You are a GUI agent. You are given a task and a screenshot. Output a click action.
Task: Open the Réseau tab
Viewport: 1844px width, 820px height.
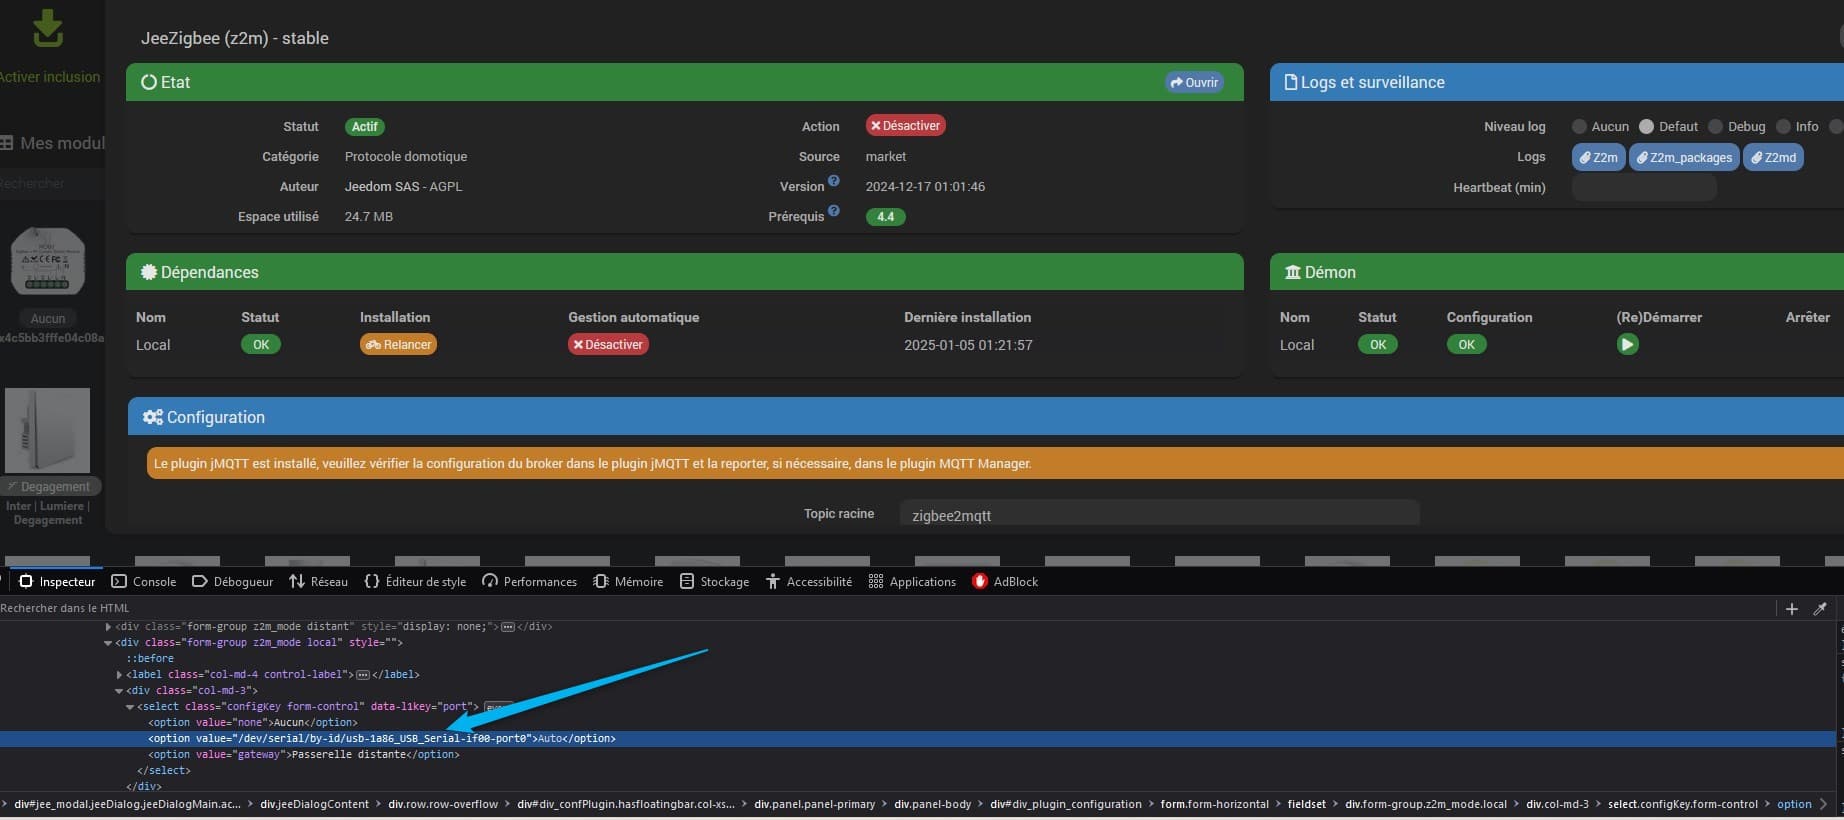tap(318, 581)
